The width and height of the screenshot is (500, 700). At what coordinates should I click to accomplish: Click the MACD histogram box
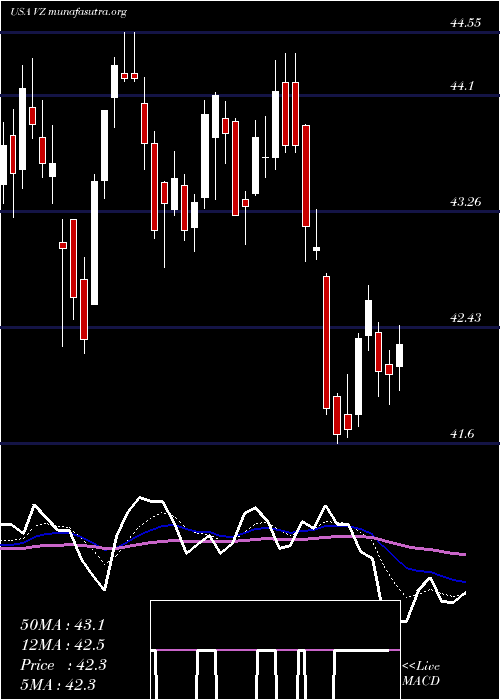click(x=275, y=650)
